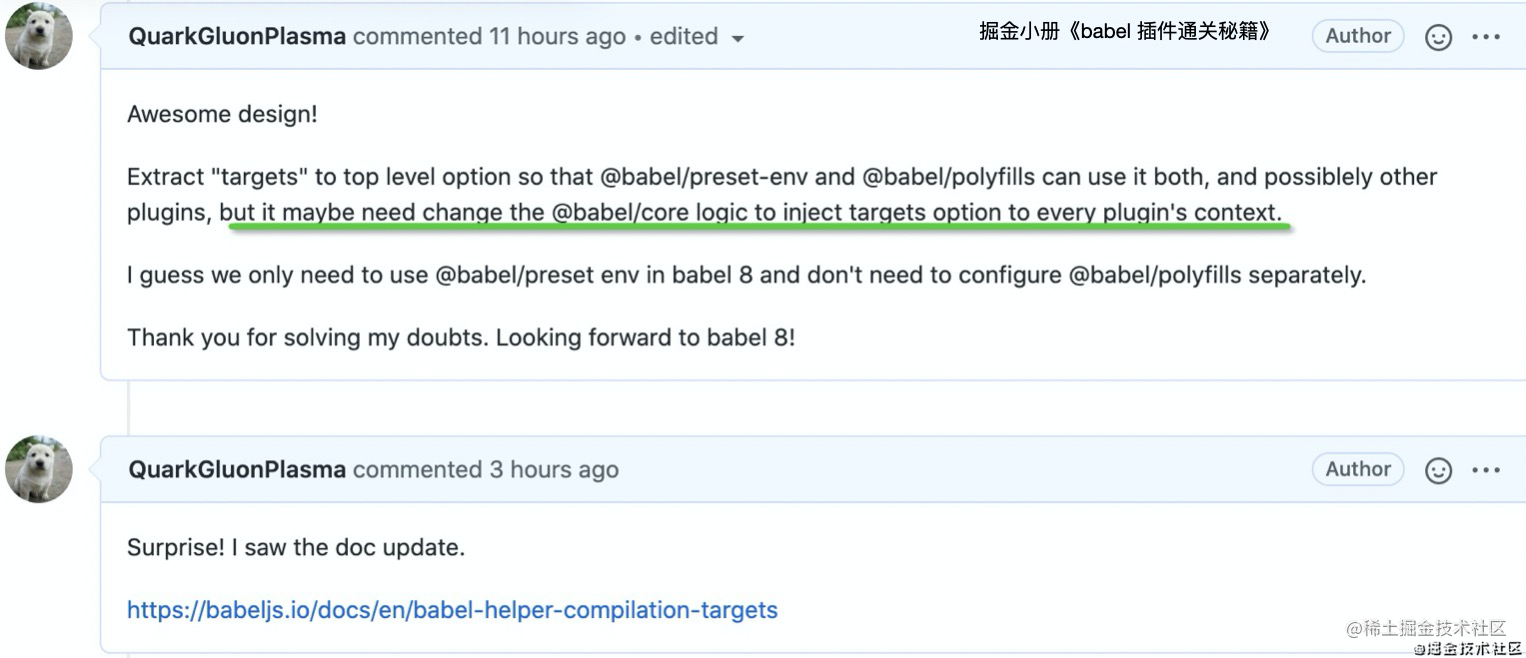Screen dimensions: 1526x658
Task: Open the babel-helper-compilation-targets docs link
Action: click(x=452, y=610)
